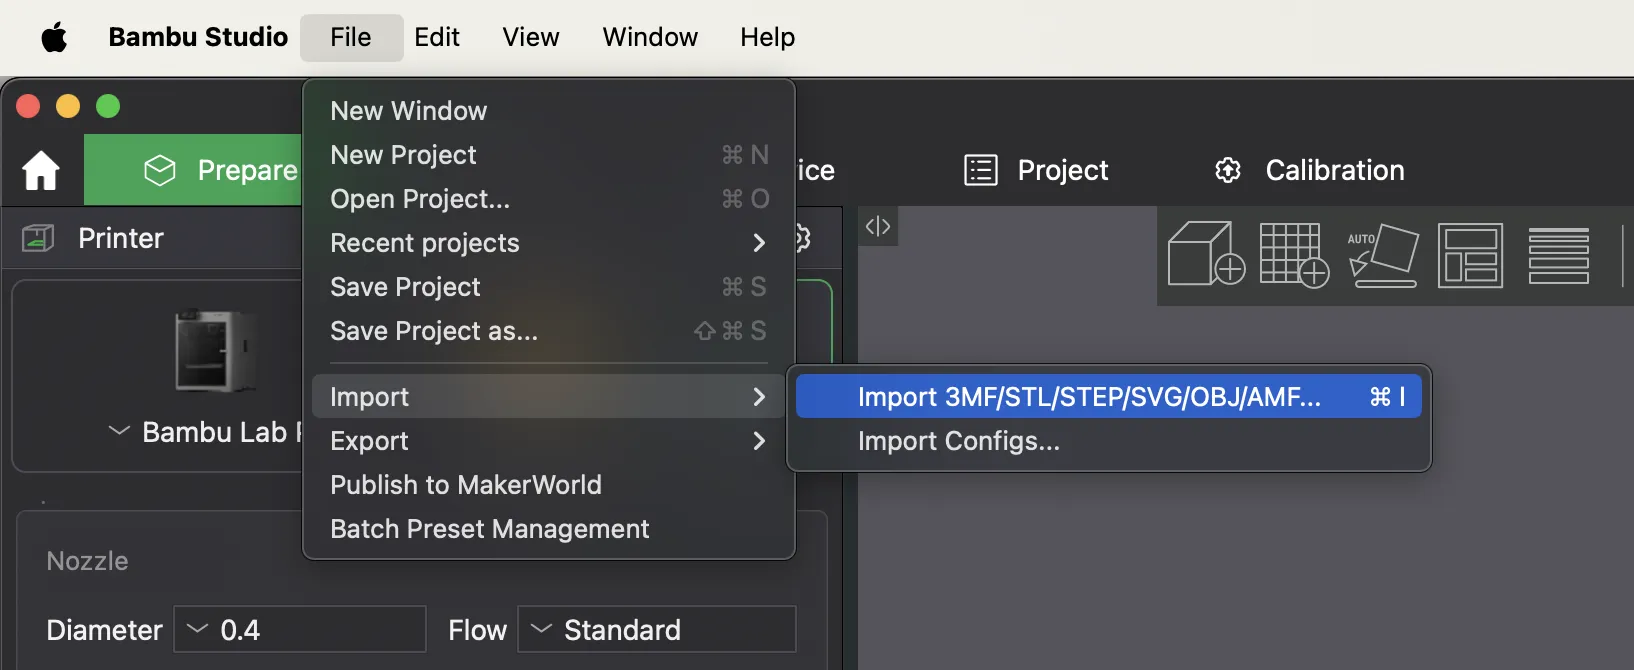Open the Bambu Studio app menu

pyautogui.click(x=198, y=37)
